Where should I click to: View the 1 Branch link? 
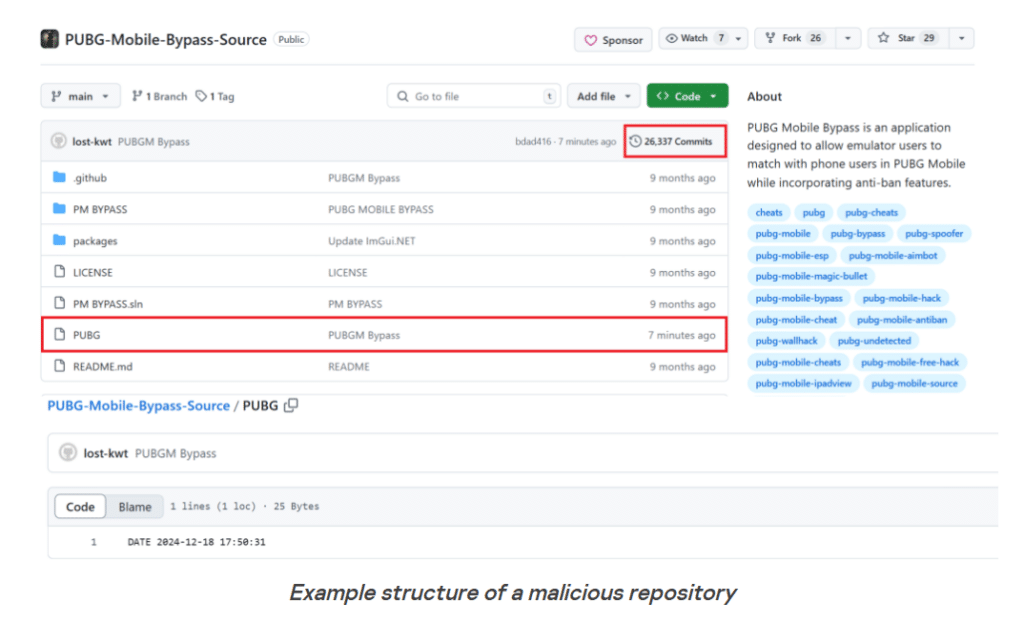[x=159, y=97]
